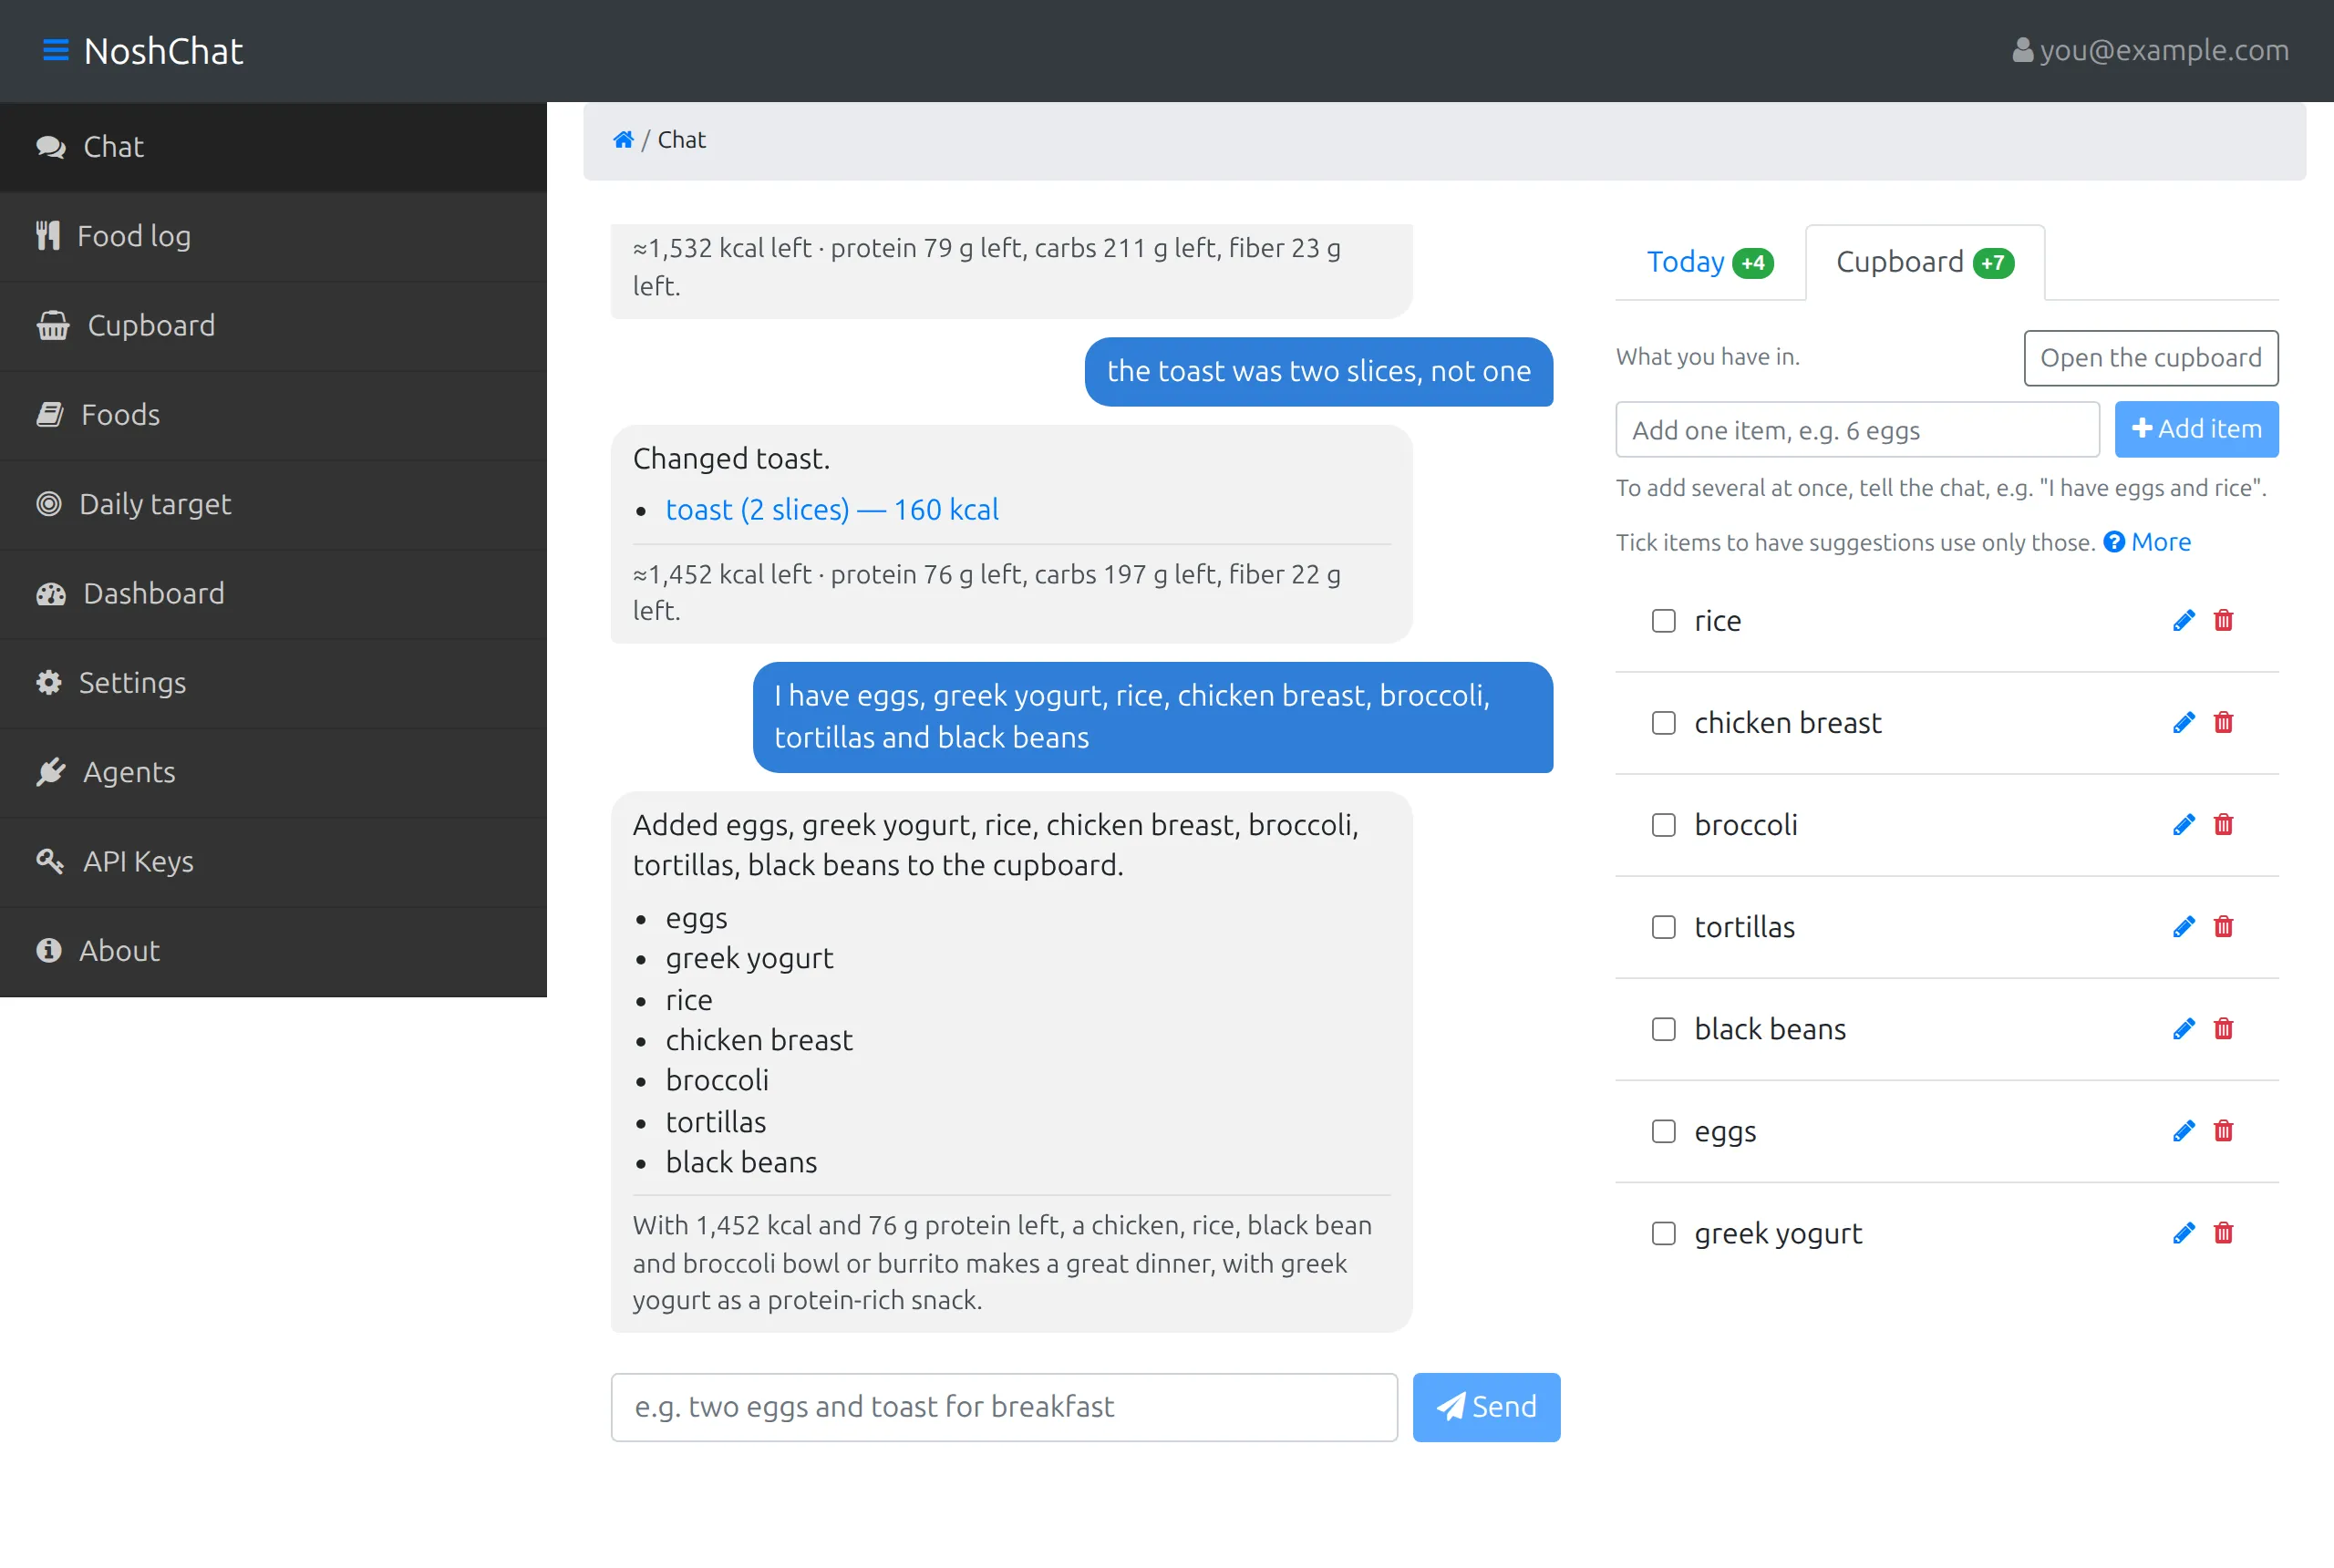Delete the eggs item
The width and height of the screenshot is (2334, 1568).
(2224, 1131)
